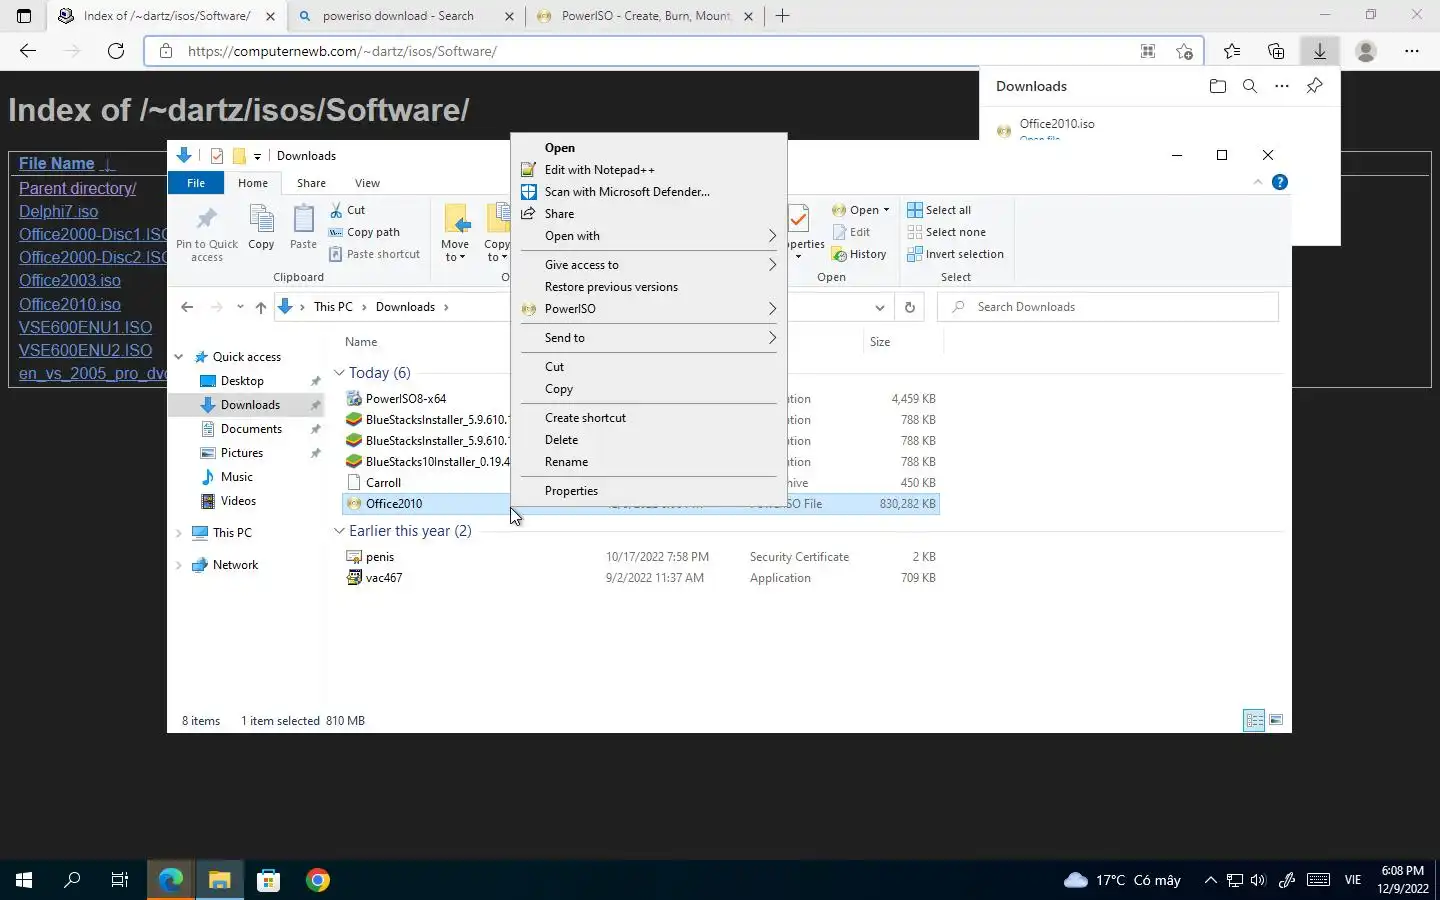Click the Explorer help question mark icon
Viewport: 1440px width, 900px height.
click(1279, 182)
